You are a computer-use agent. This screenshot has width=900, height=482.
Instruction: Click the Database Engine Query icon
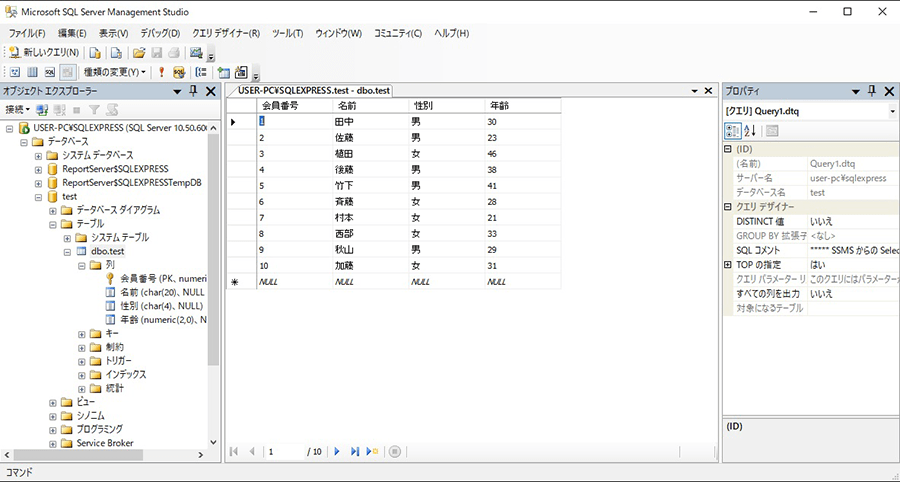tap(95, 53)
